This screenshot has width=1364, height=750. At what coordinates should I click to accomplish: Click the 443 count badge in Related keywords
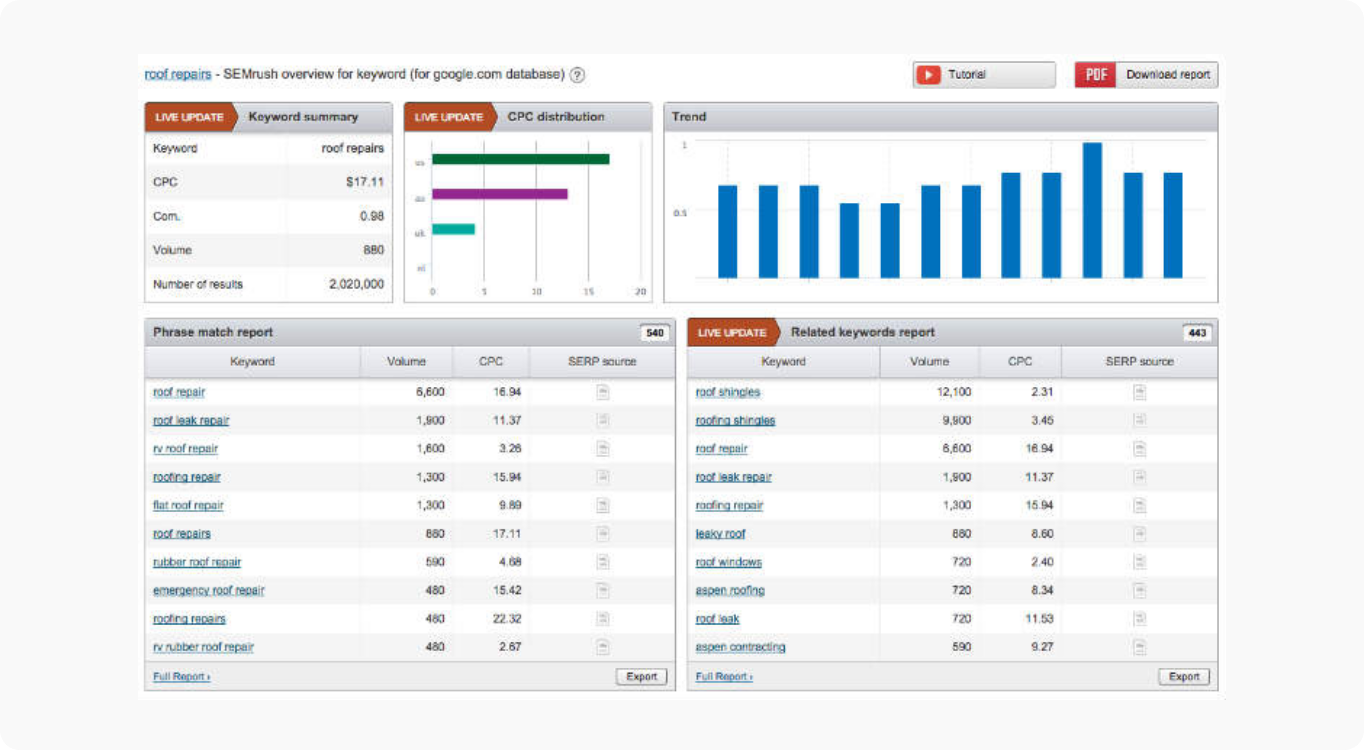click(x=1197, y=333)
